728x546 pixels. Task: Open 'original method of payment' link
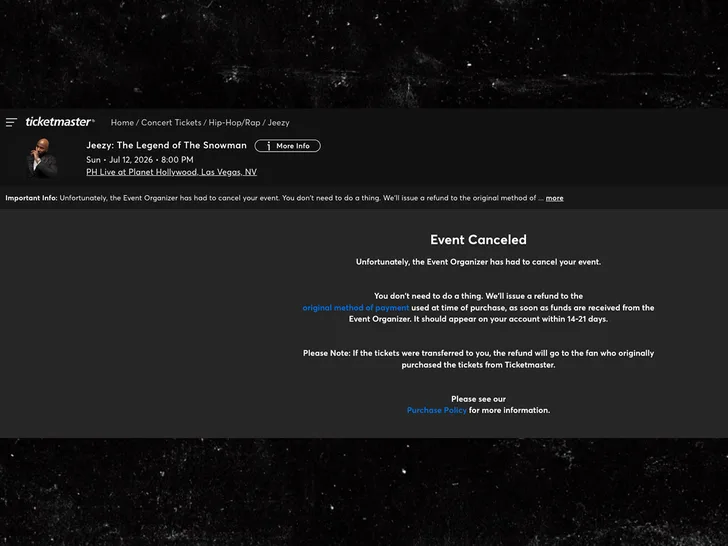tap(356, 307)
